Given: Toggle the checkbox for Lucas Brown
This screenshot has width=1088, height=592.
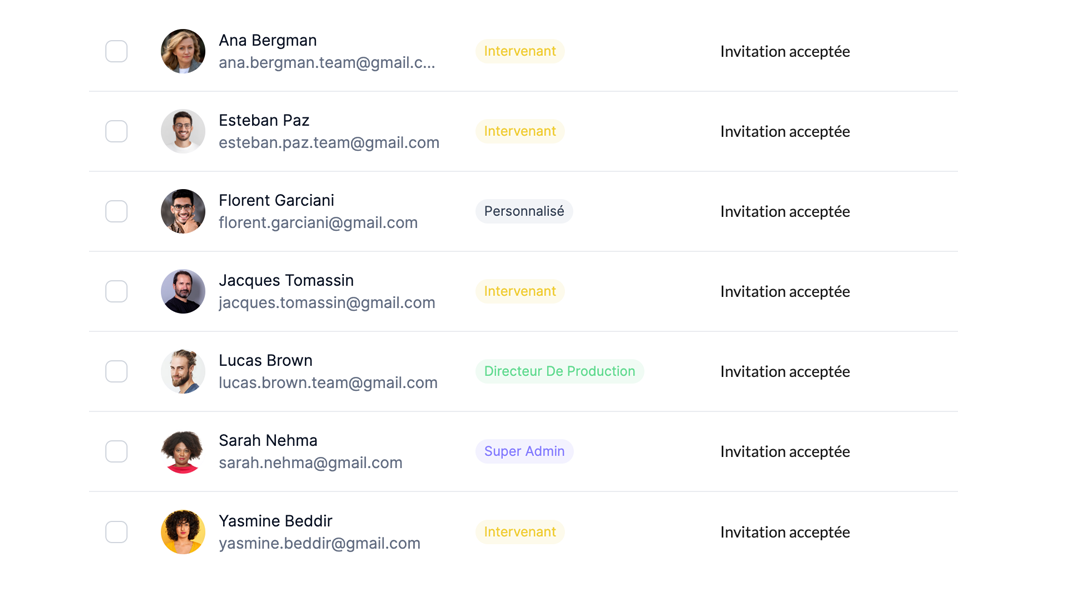Looking at the screenshot, I should 117,371.
